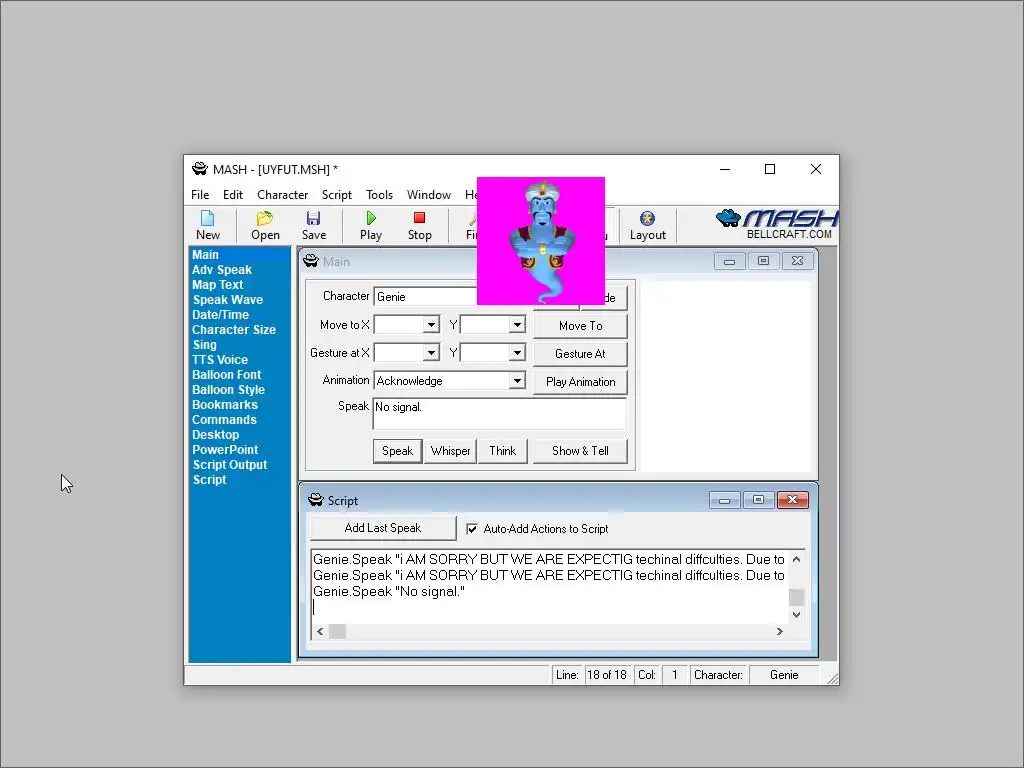The width and height of the screenshot is (1024, 768).
Task: Halt playback with the Stop icon
Action: 419,225
